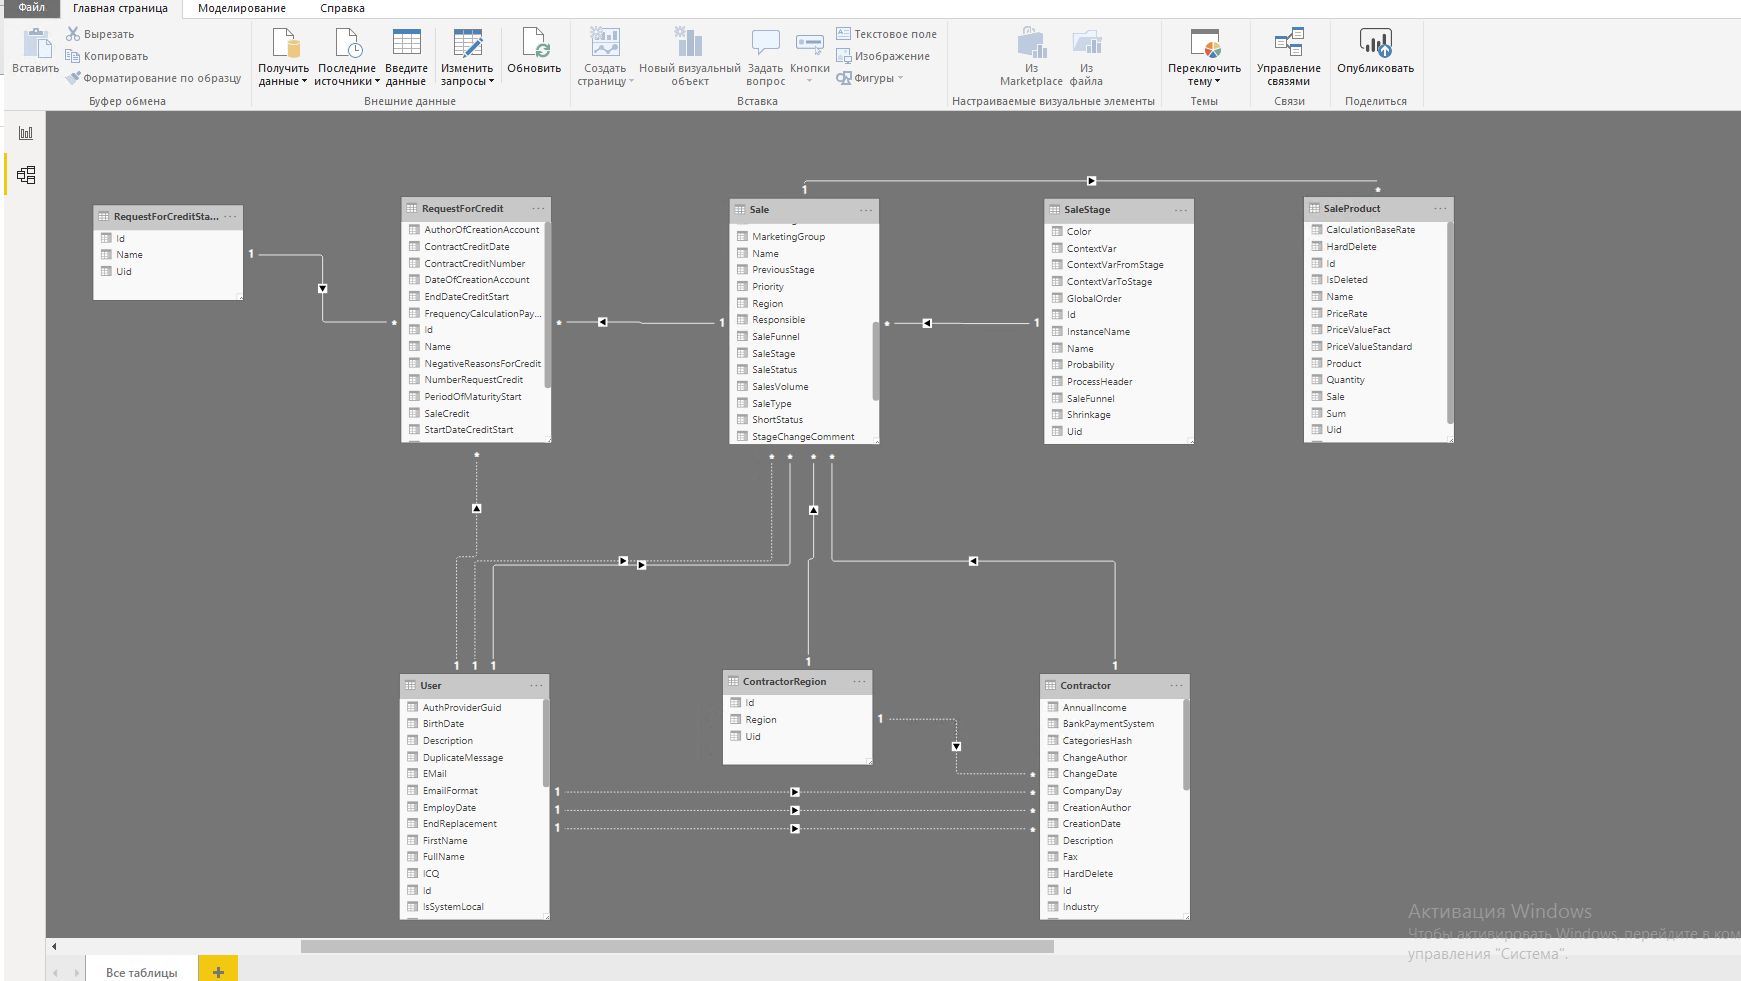Switch to the Моделирование ribbon tab
Screen dimensions: 1741x981
click(242, 8)
